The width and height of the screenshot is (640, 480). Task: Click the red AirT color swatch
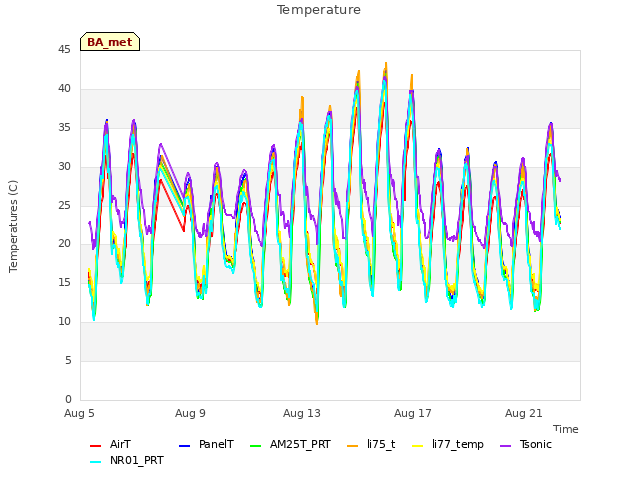pos(95,446)
